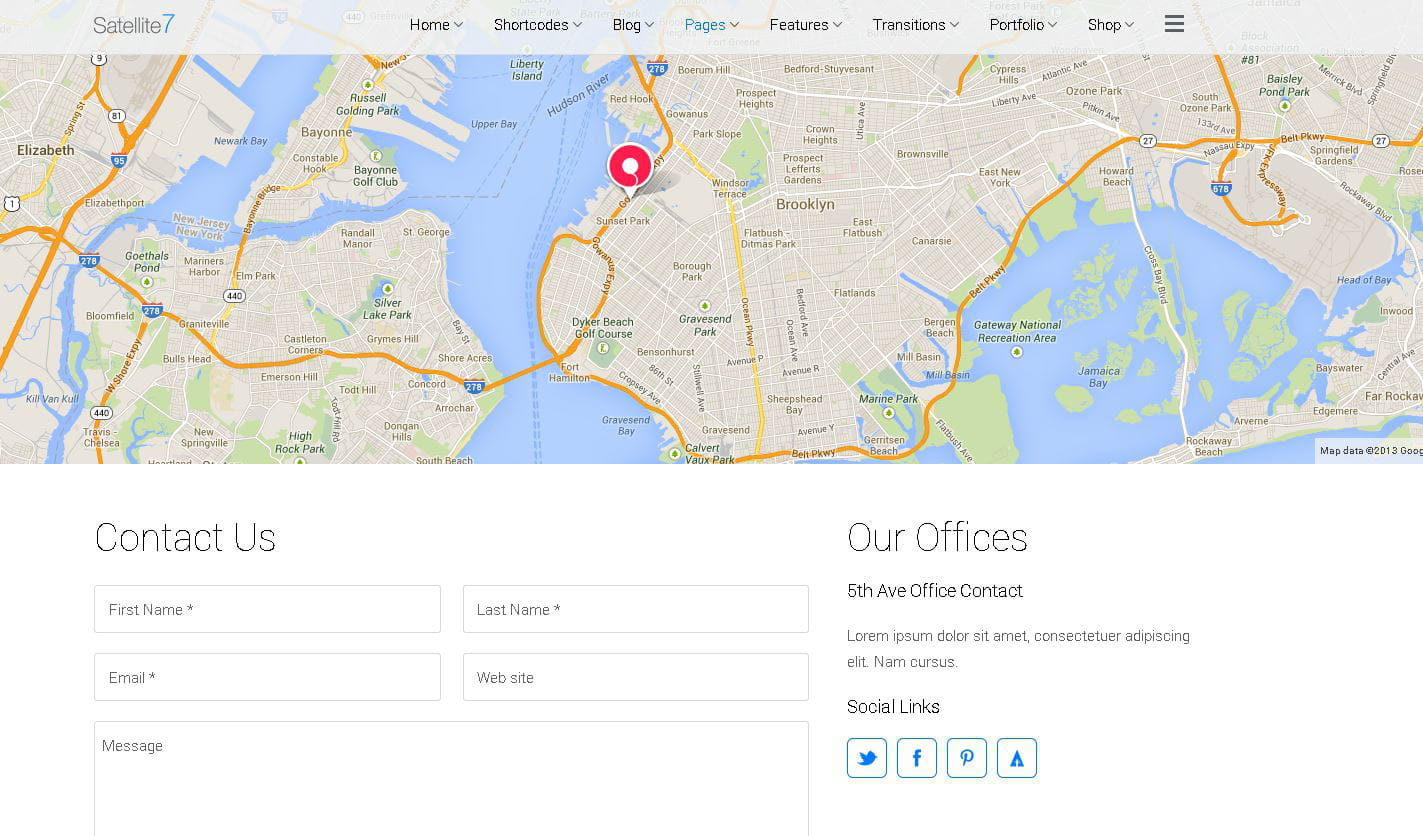1423x836 pixels.
Task: Click the Bayonne label on the map
Action: [326, 132]
